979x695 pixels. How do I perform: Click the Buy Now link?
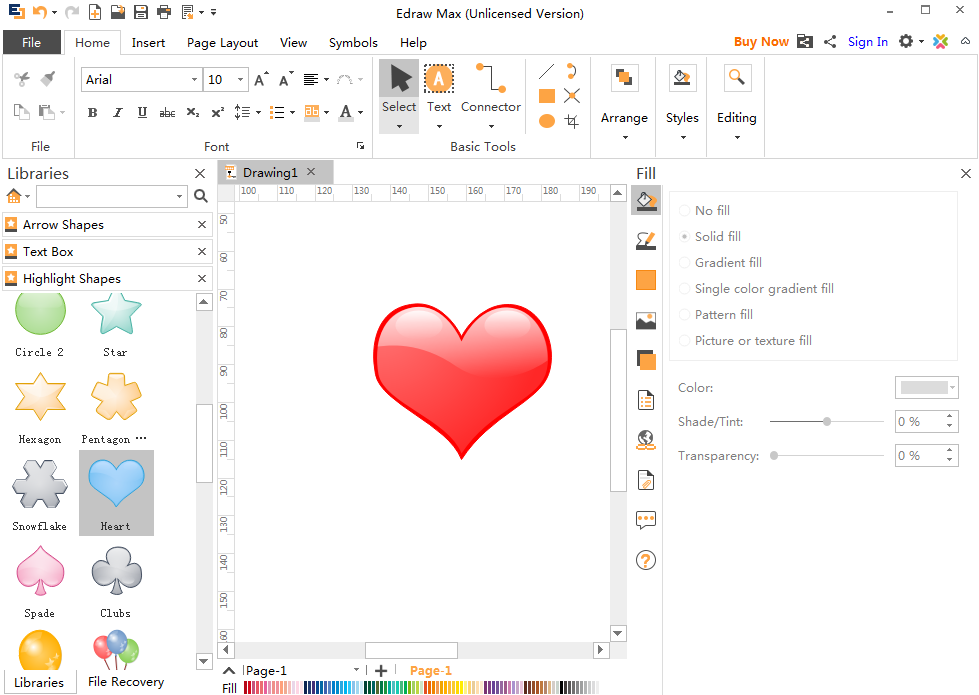coord(761,42)
